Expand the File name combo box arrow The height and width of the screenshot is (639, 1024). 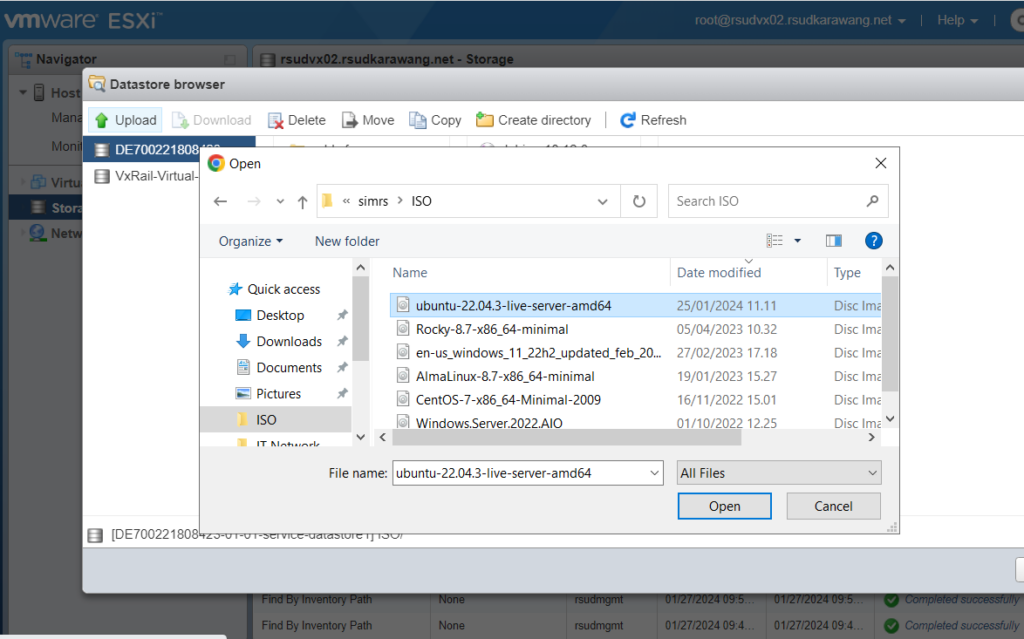pos(654,473)
